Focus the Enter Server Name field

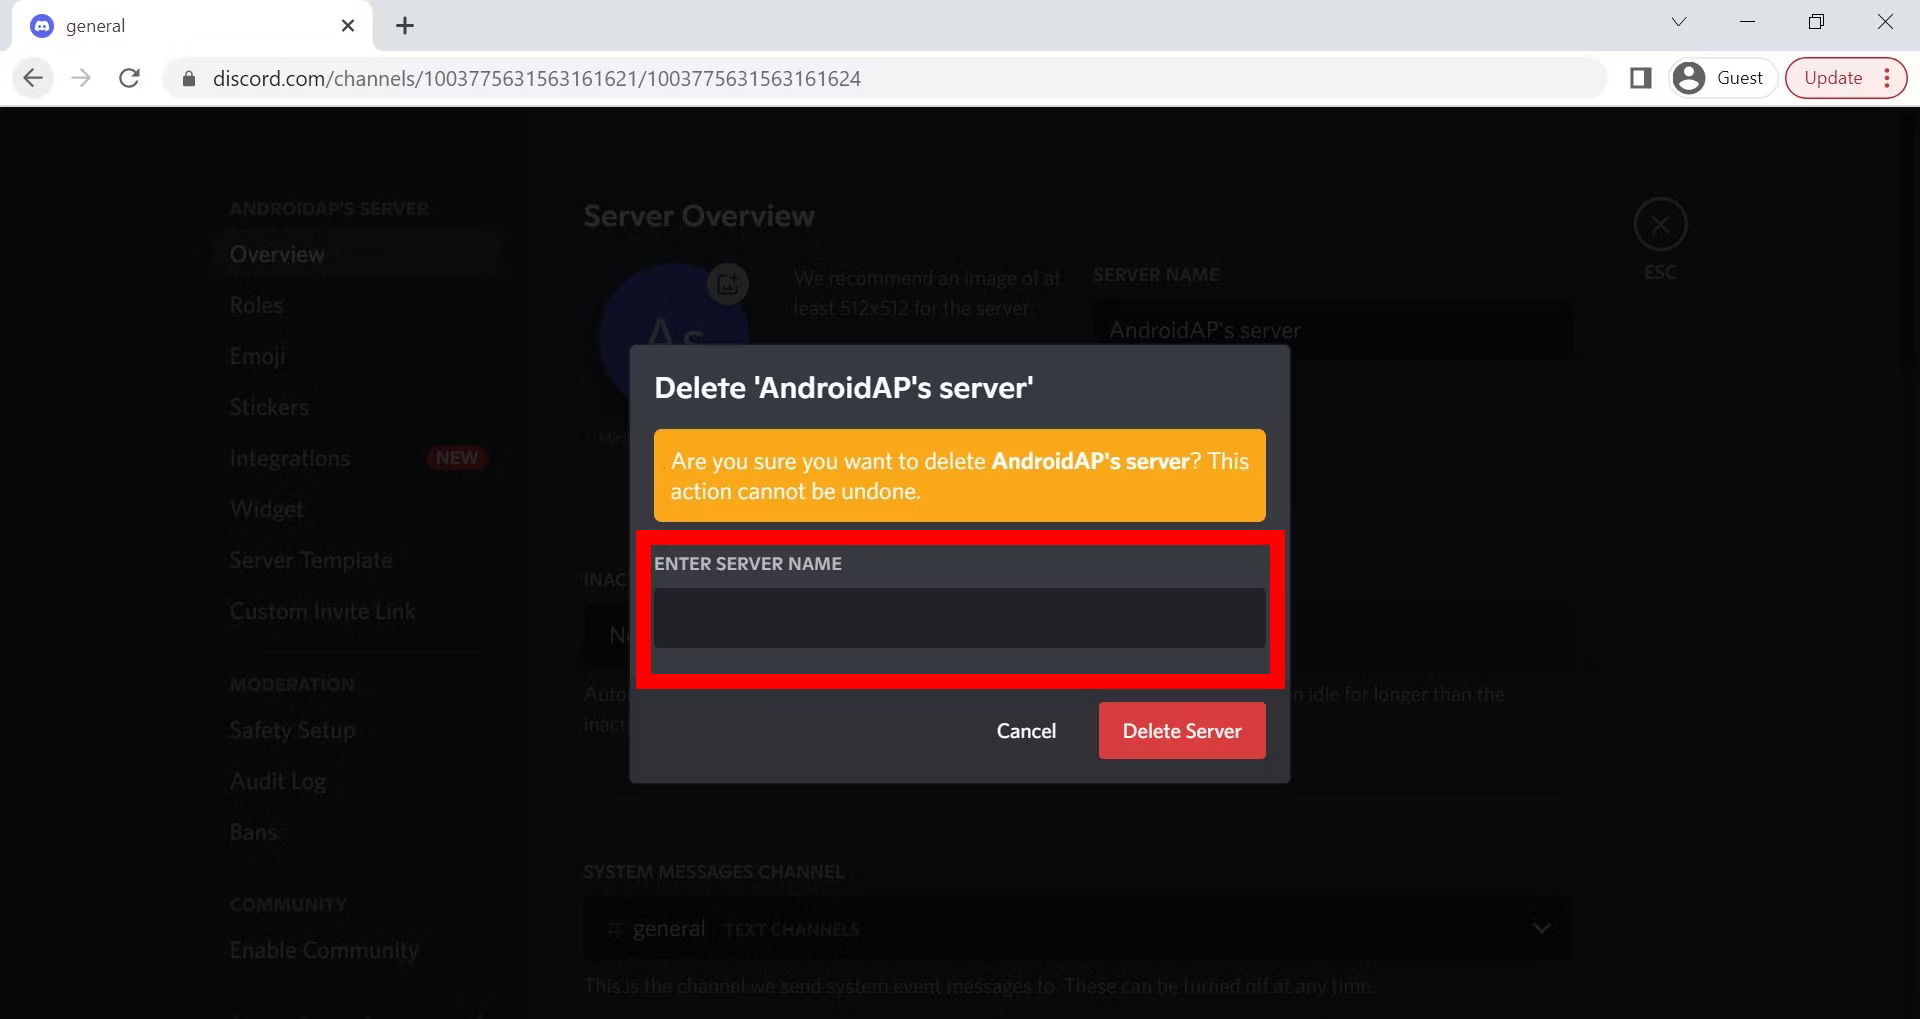pyautogui.click(x=959, y=617)
